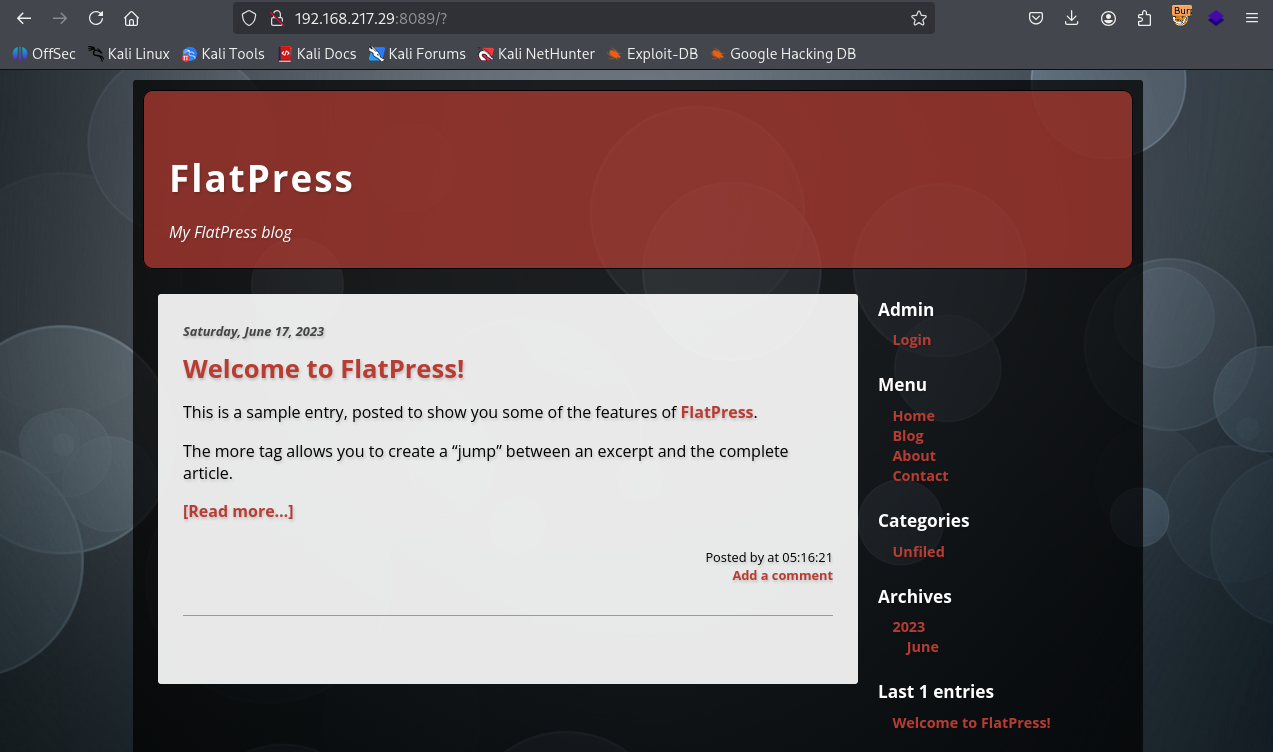Navigate back with the back arrow
Screen dimensions: 1273x752
point(24,18)
